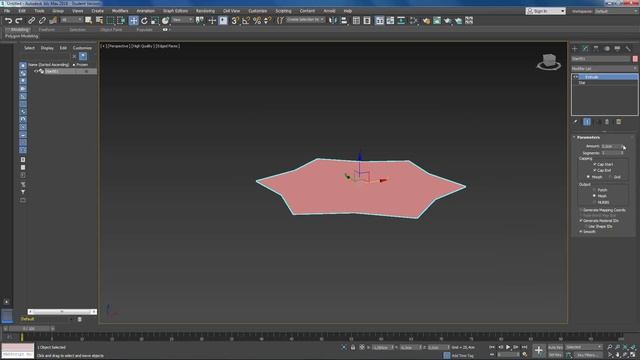Open the Create command panel tab
Screen dimensions: 640x360
click(x=575, y=49)
